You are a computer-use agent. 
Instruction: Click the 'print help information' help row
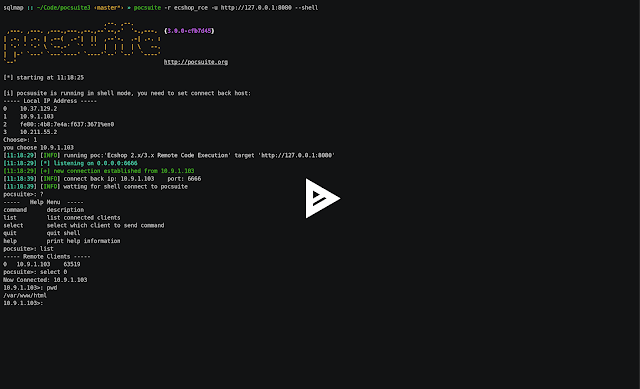pos(62,241)
